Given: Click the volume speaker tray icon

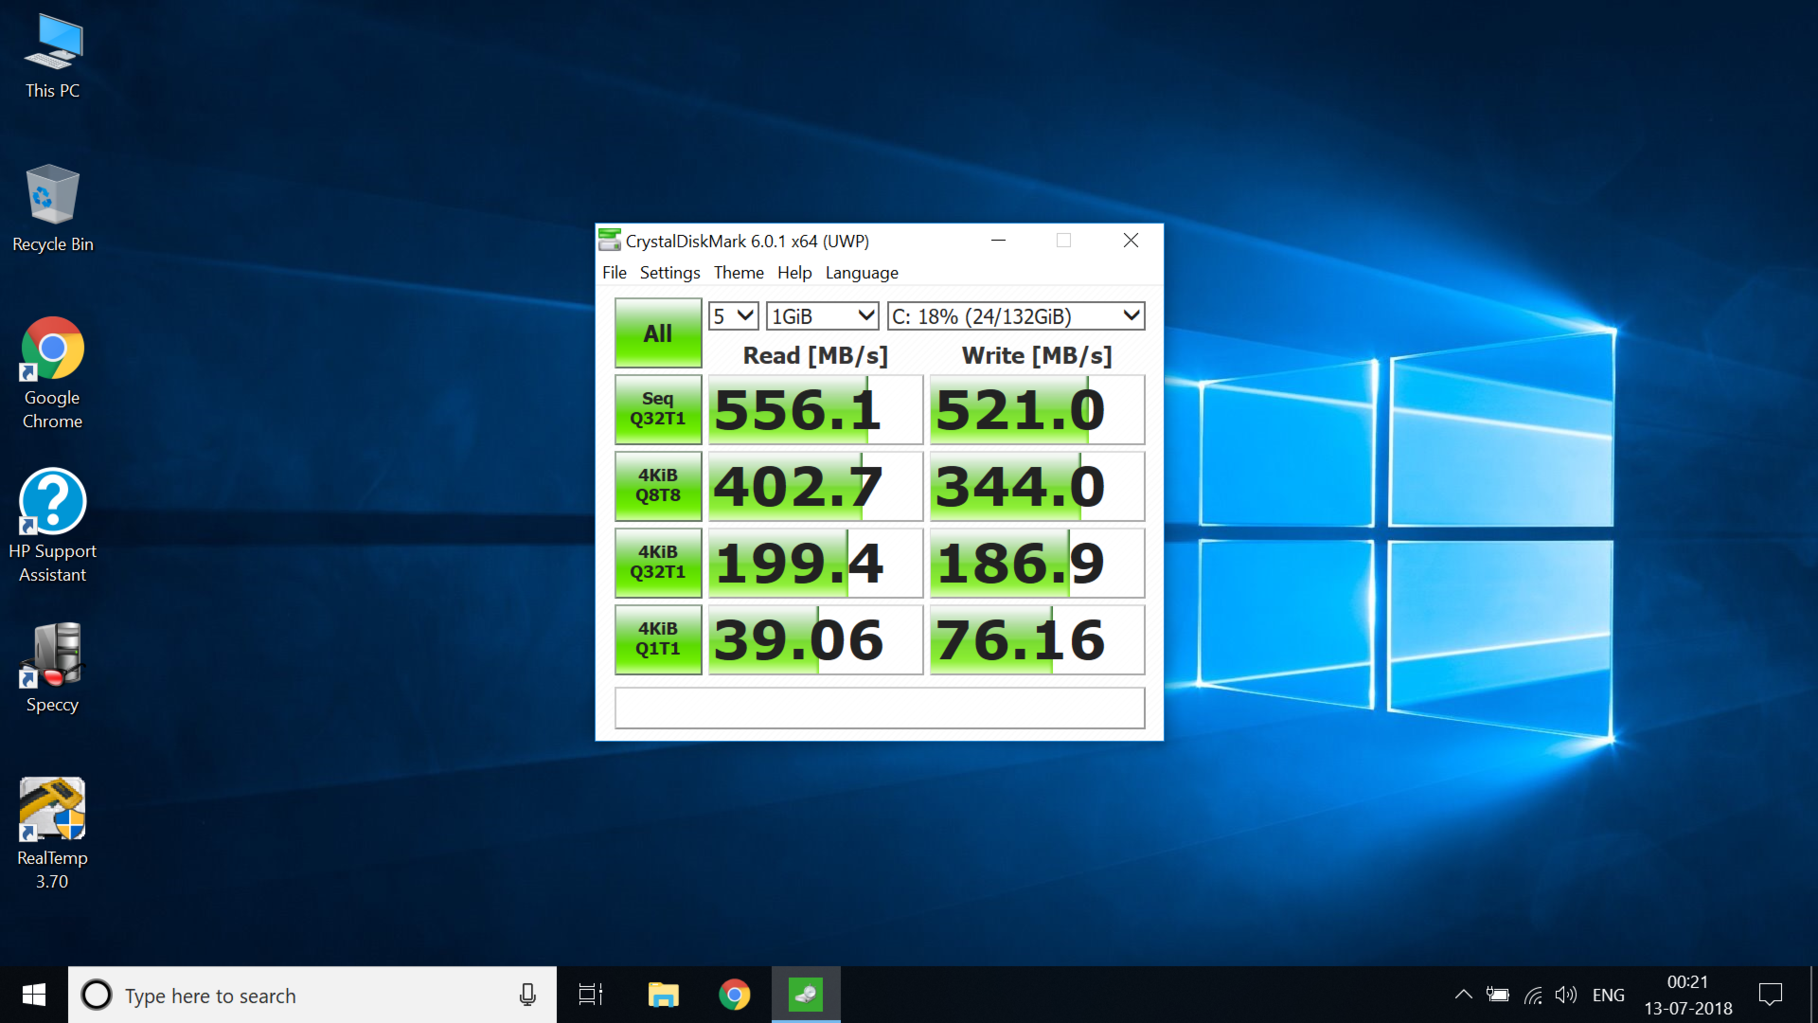Looking at the screenshot, I should tap(1566, 995).
